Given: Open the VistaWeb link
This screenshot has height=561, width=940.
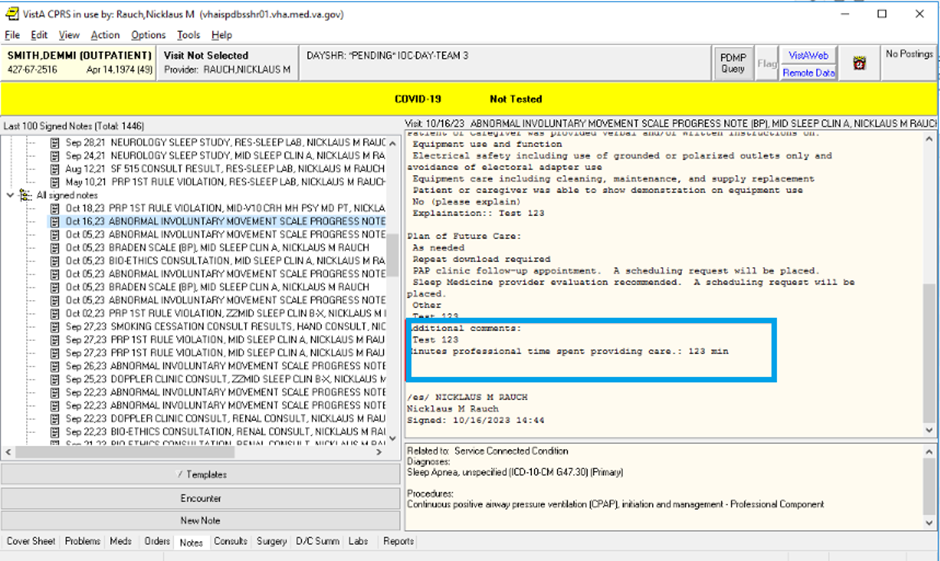Looking at the screenshot, I should 808,55.
